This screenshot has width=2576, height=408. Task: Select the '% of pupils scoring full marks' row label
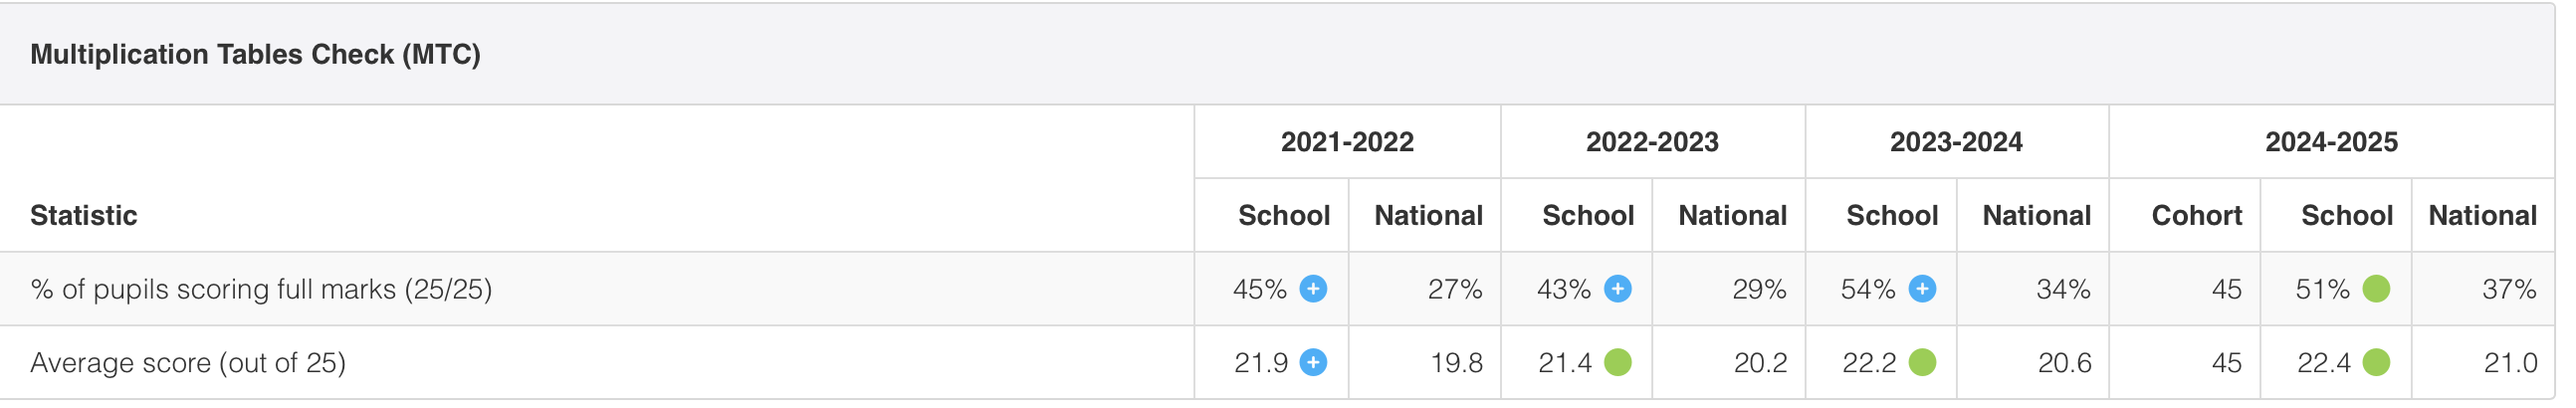tap(261, 289)
